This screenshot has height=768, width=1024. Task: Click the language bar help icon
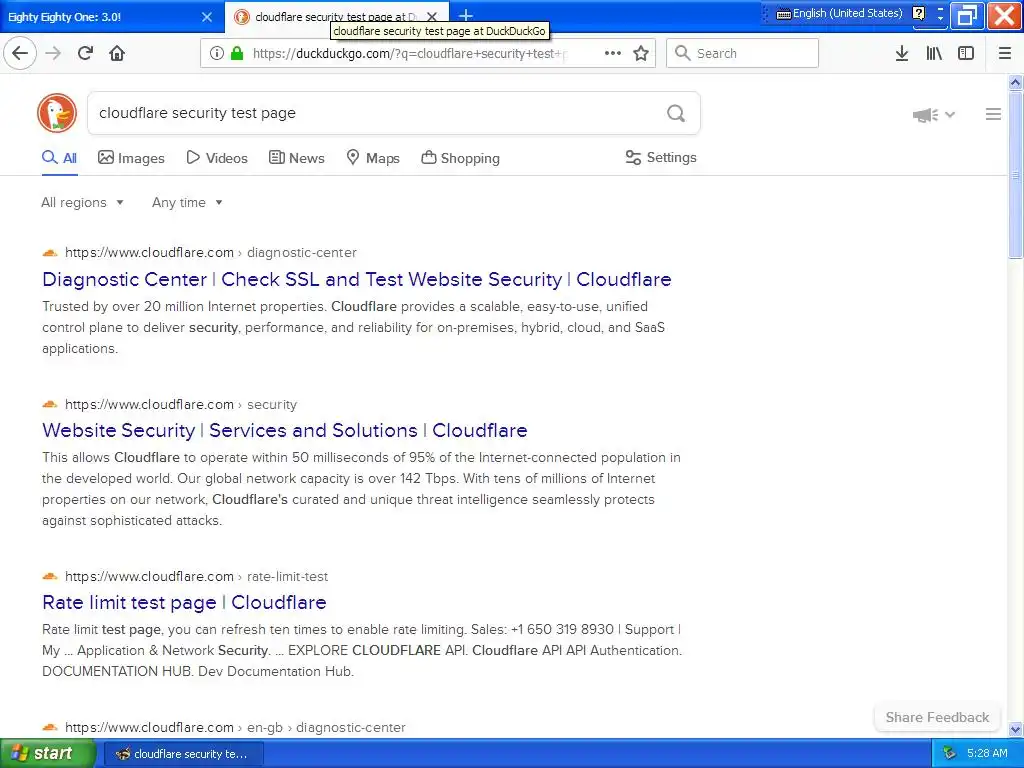click(x=918, y=13)
